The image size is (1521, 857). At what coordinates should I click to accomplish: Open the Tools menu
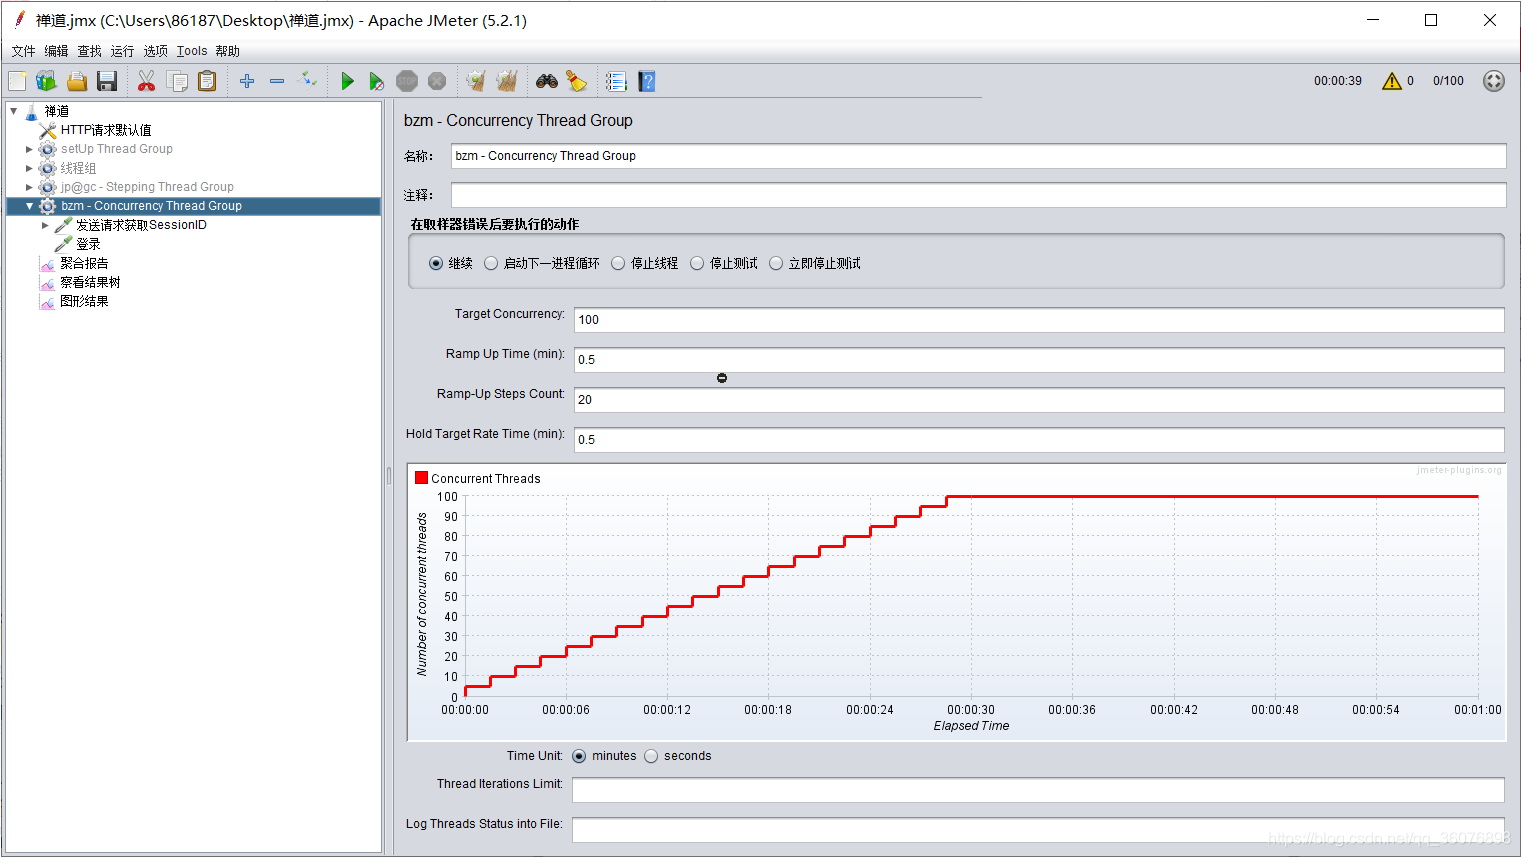[192, 51]
